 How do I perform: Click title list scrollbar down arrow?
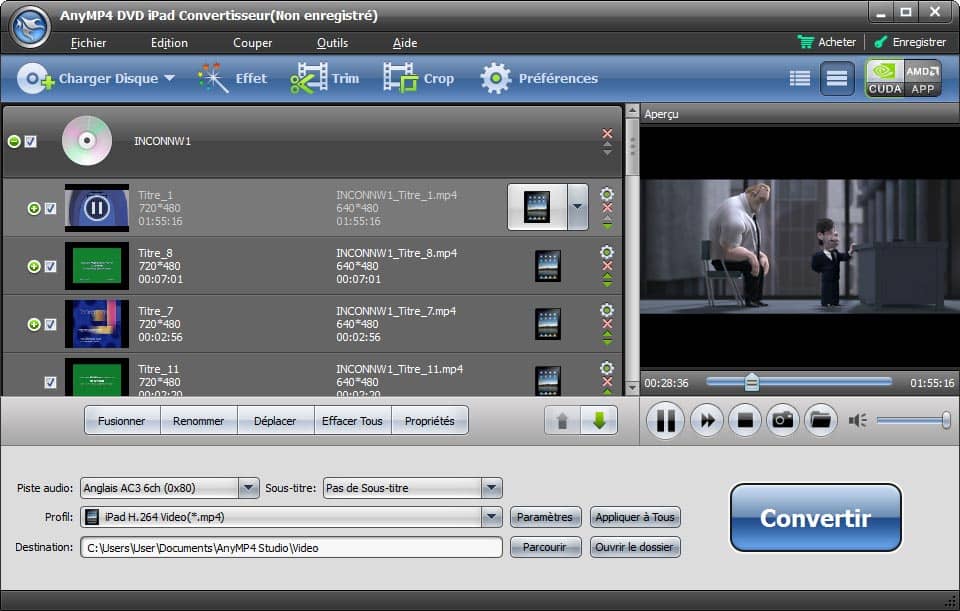[632, 388]
